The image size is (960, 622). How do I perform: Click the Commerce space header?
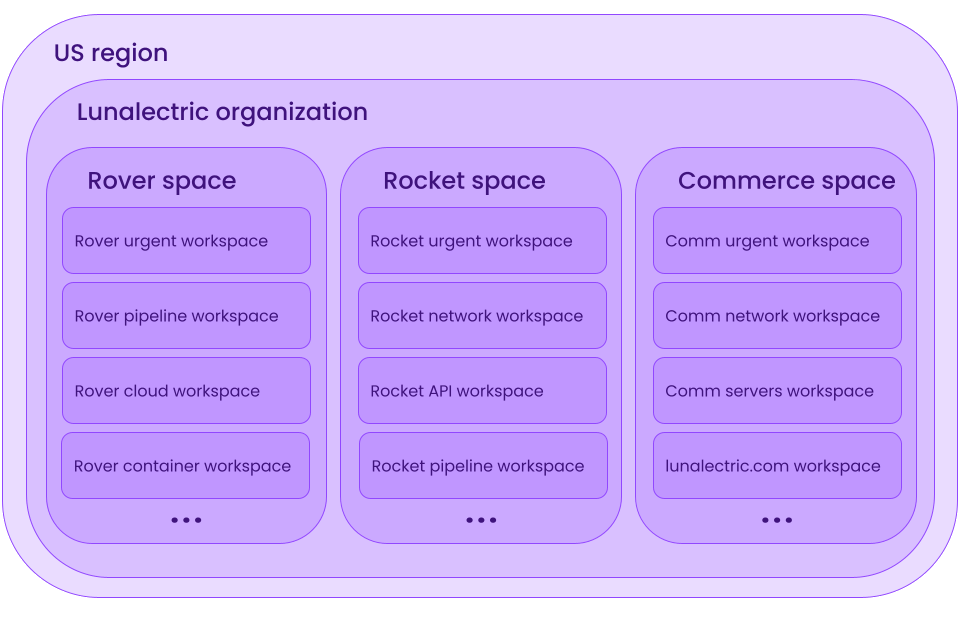pos(787,181)
